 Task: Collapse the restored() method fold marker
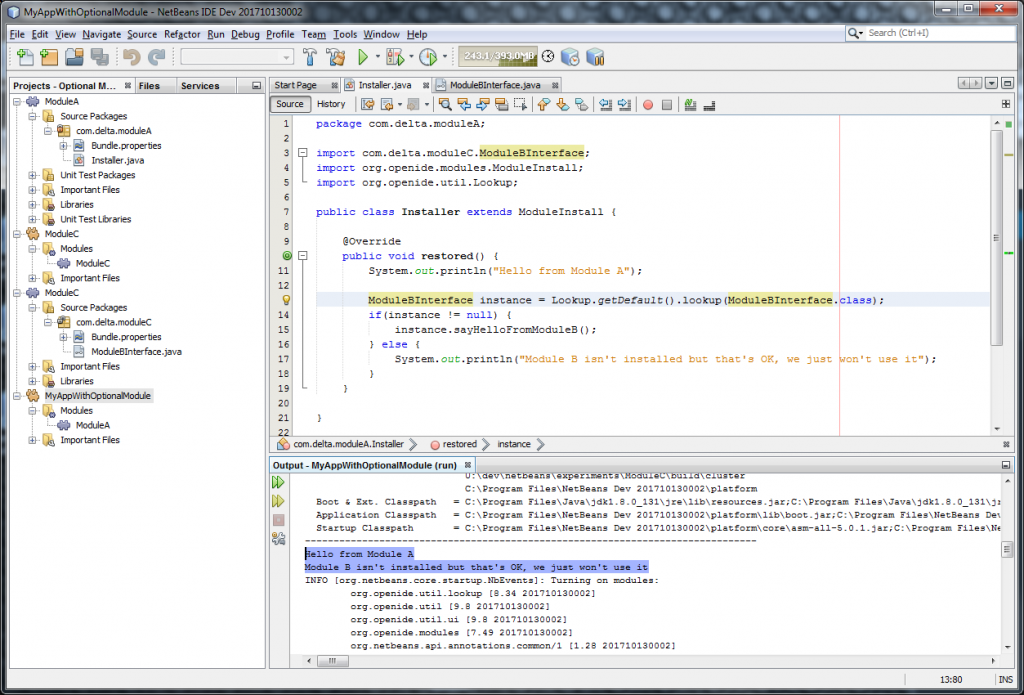click(x=302, y=256)
